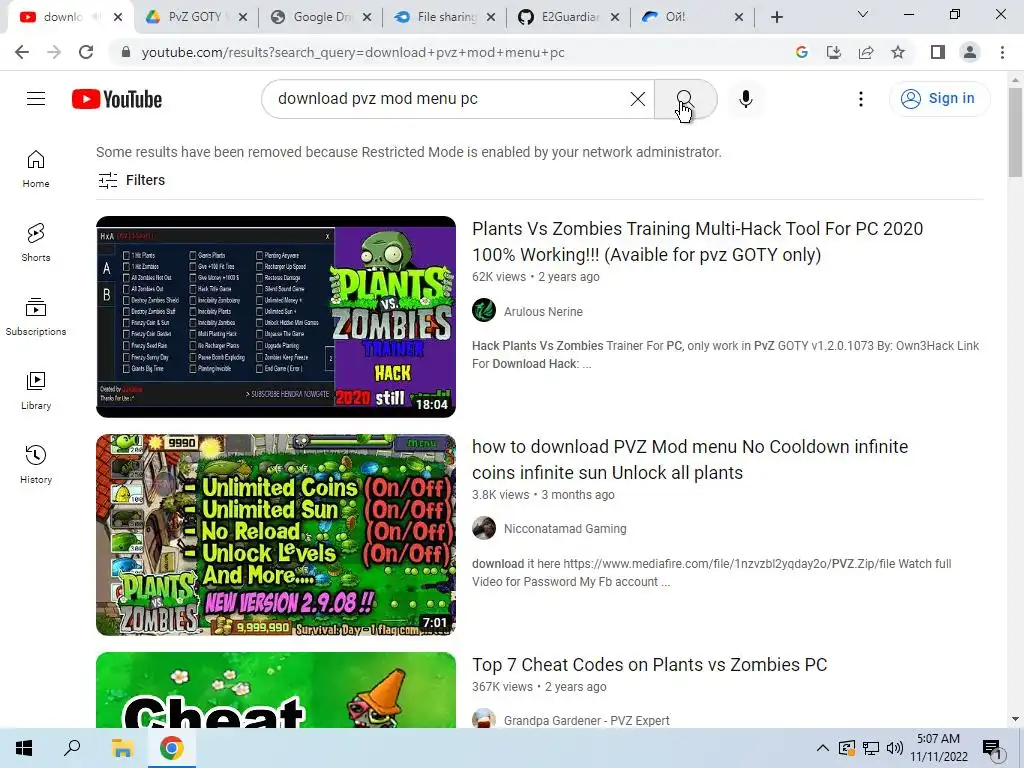1024x768 pixels.
Task: Open the YouTube guide hamburger menu
Action: 36,99
